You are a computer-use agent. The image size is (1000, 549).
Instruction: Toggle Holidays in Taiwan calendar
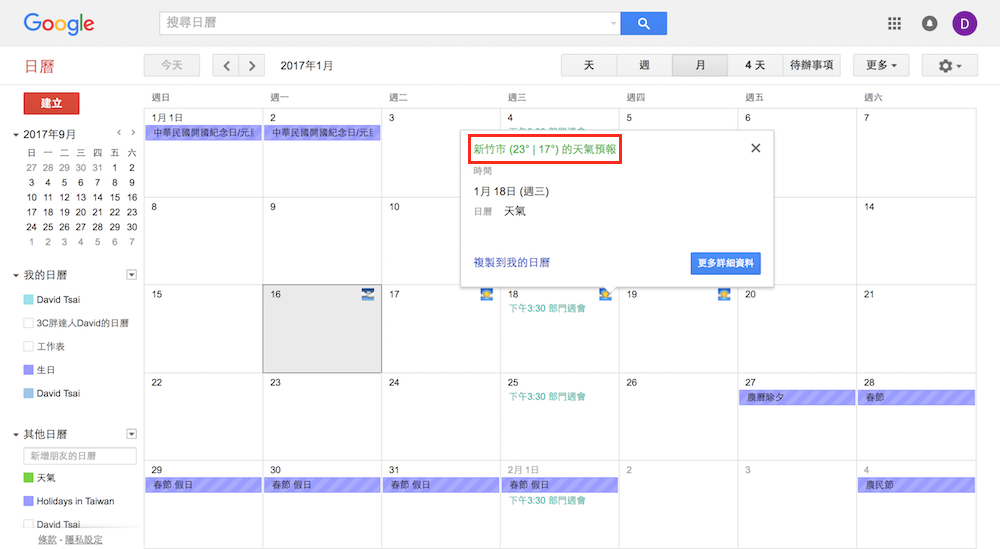click(28, 501)
